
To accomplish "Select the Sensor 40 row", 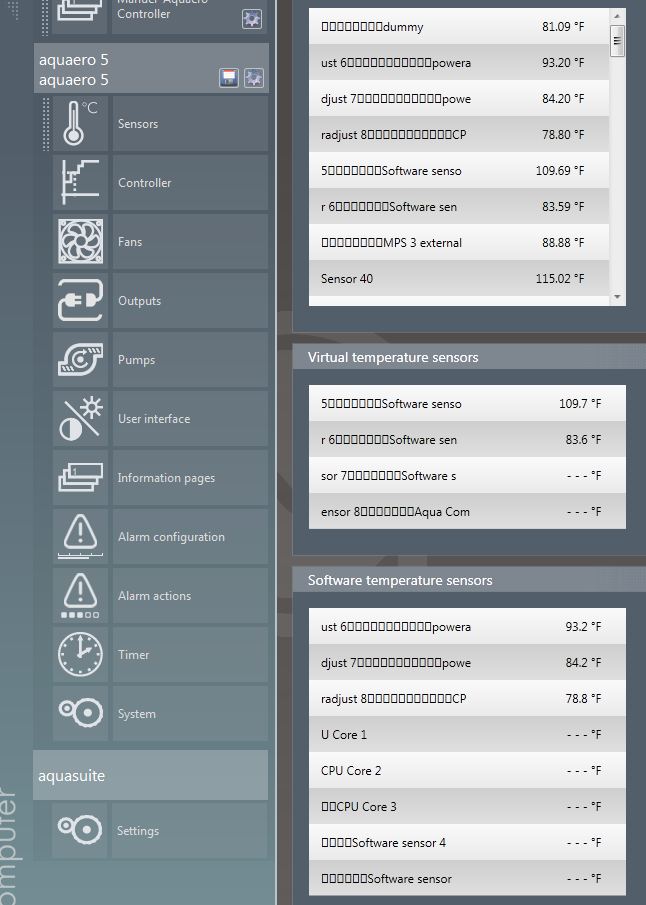I will point(460,279).
